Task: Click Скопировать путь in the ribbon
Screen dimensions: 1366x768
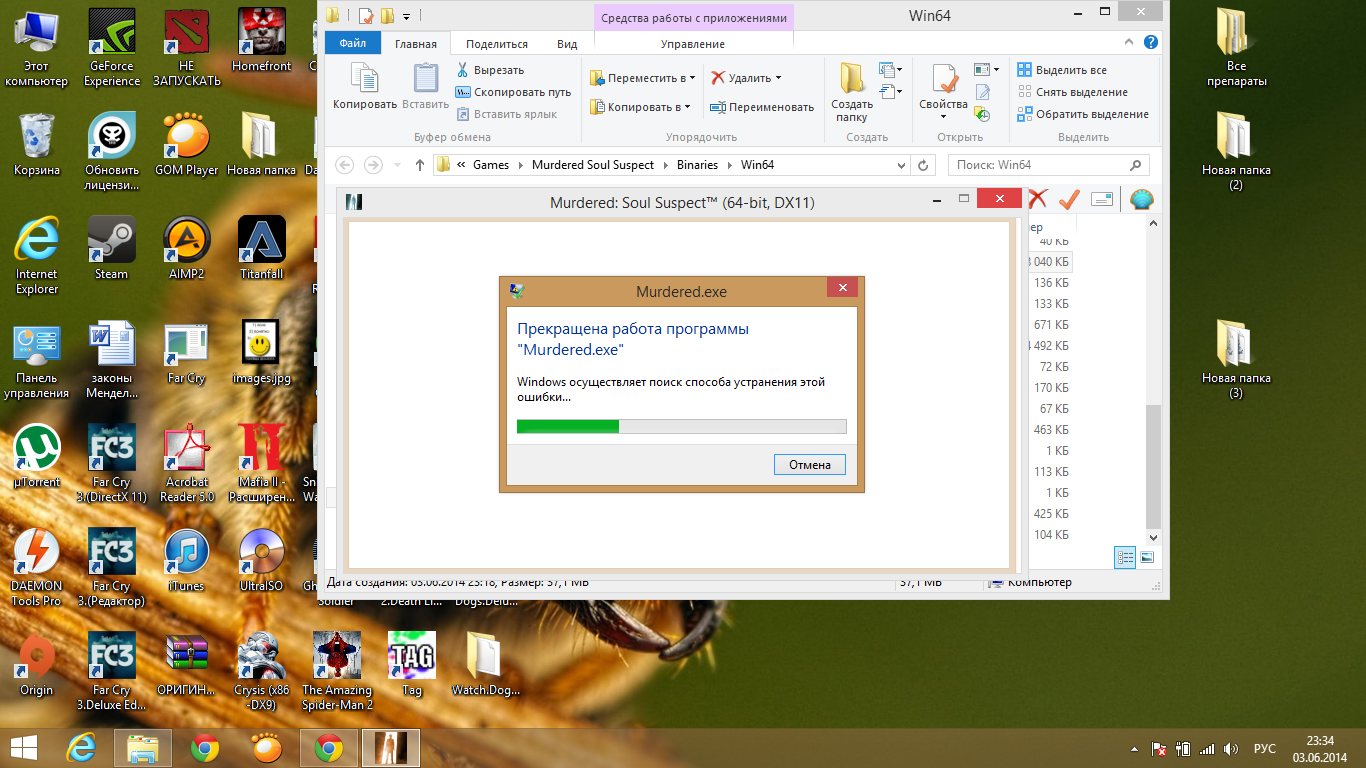Action: 513,92
